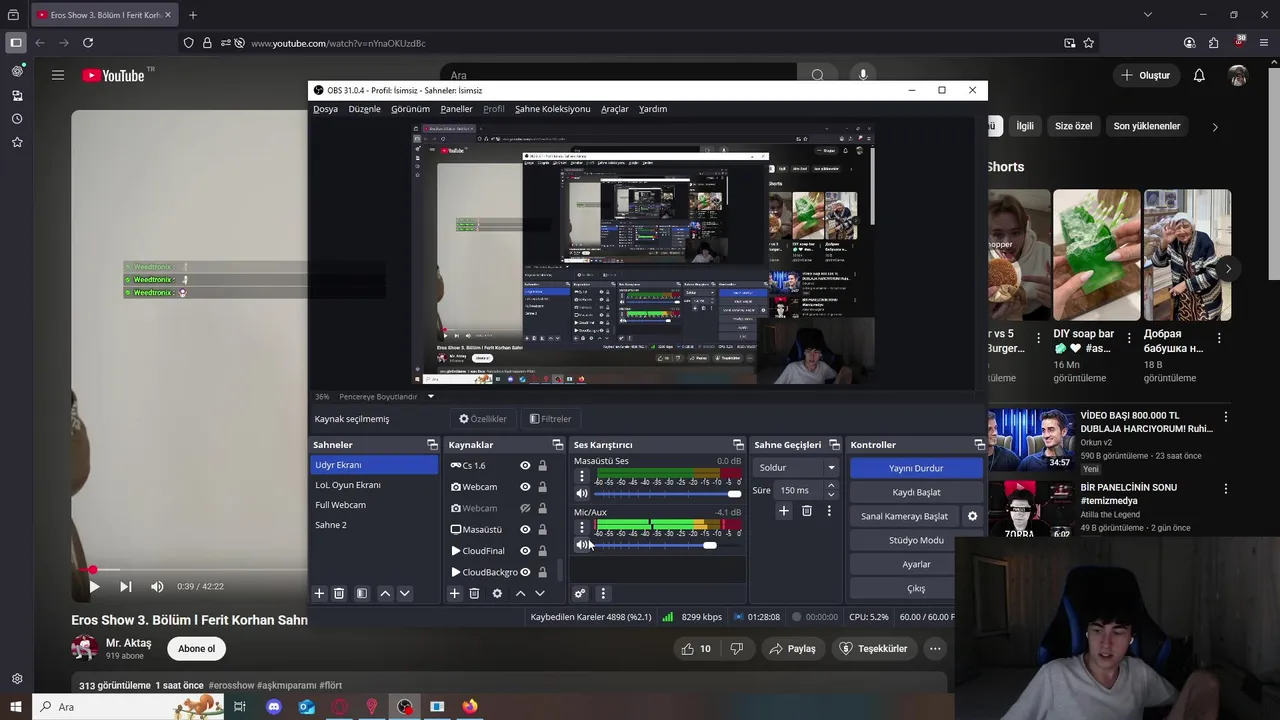Open Görünüm menu in OBS

pos(410,109)
